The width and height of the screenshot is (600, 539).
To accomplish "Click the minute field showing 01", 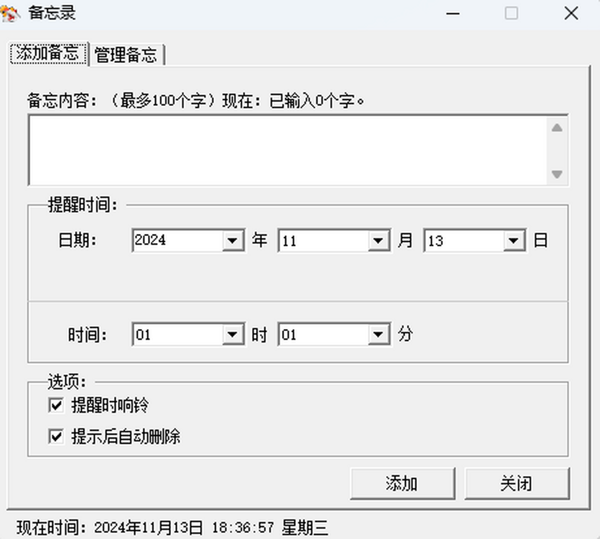I will [324, 335].
